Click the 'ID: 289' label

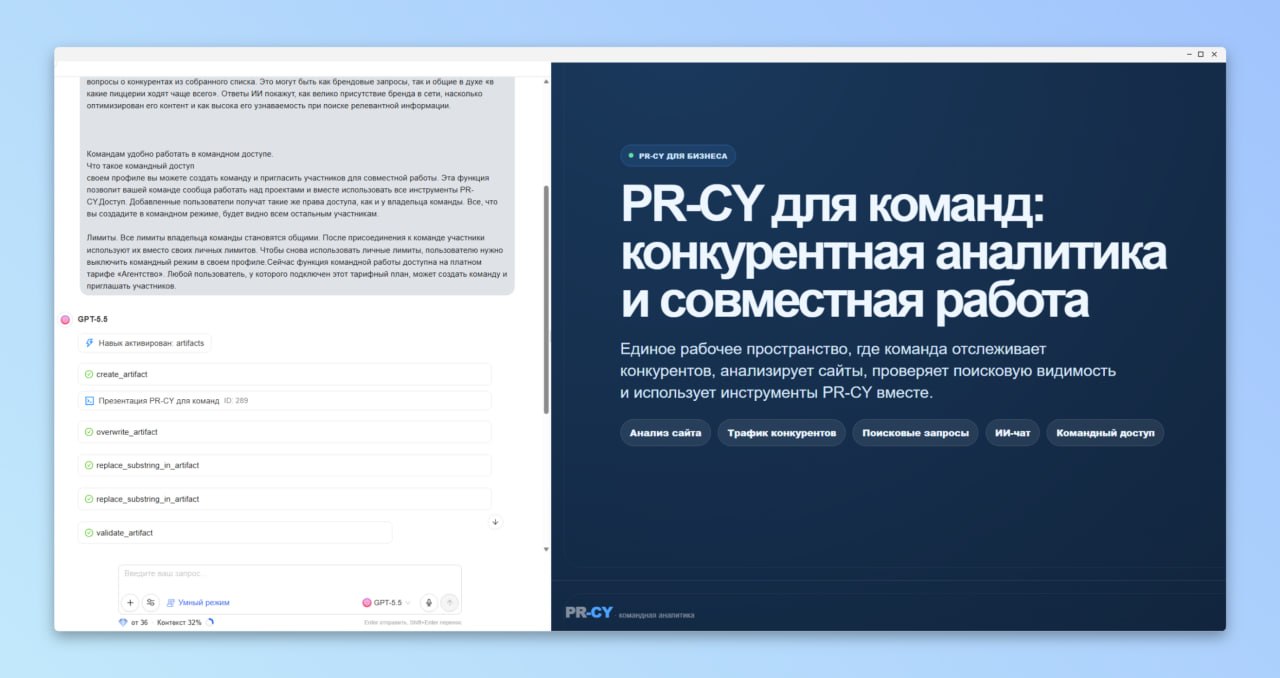click(x=236, y=401)
